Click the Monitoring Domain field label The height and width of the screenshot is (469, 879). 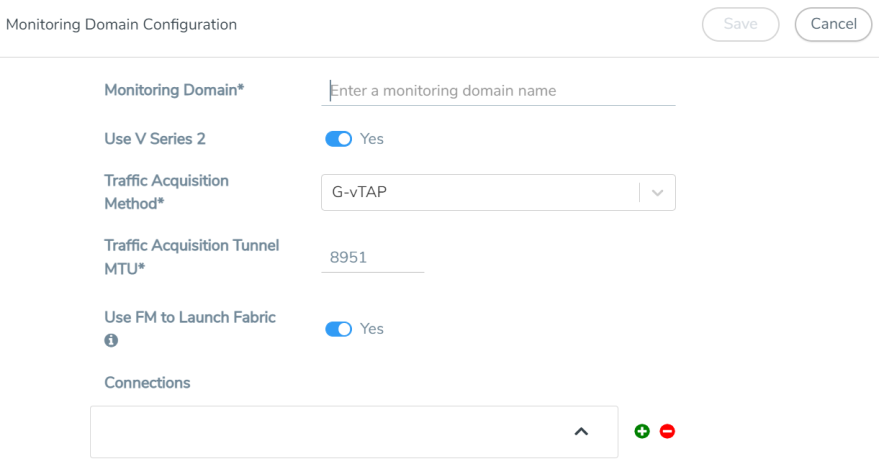point(174,90)
